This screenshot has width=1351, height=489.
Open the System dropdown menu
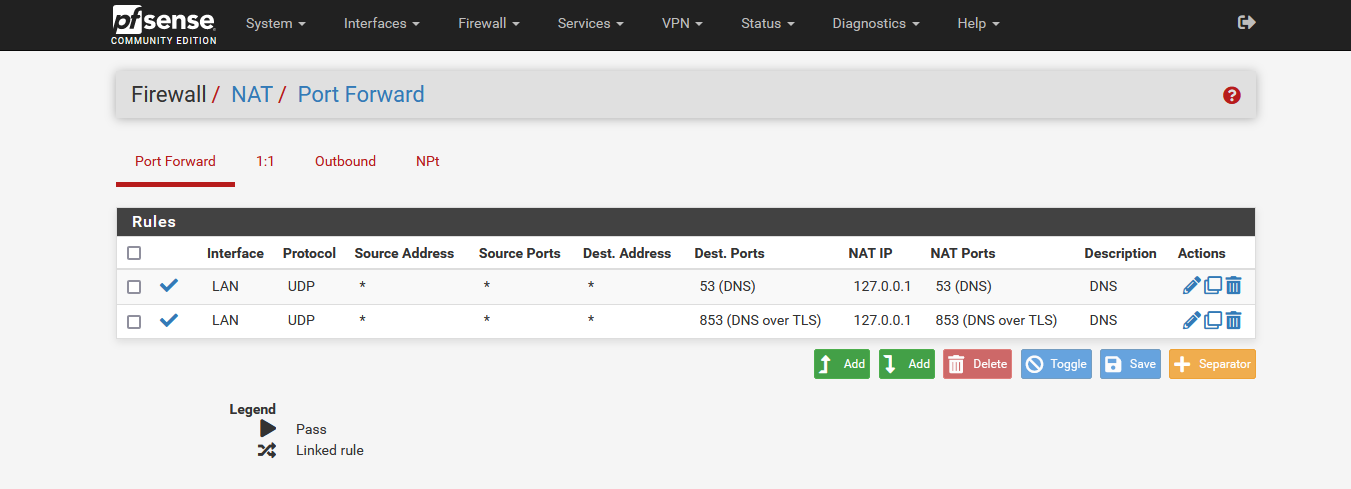click(x=275, y=23)
